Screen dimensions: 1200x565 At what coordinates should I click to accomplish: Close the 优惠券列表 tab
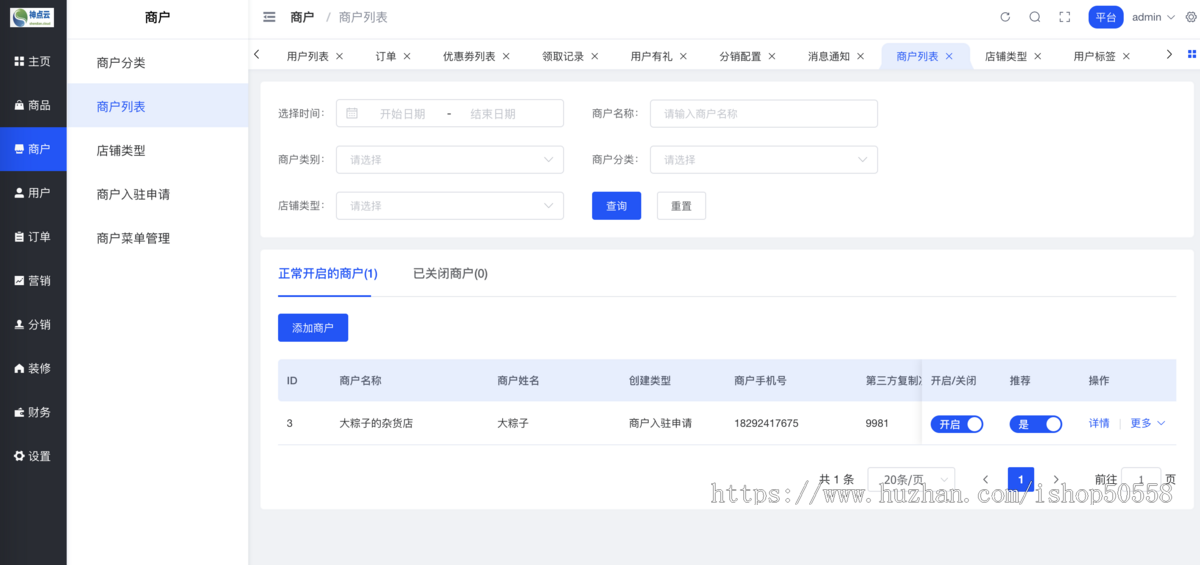coord(506,57)
